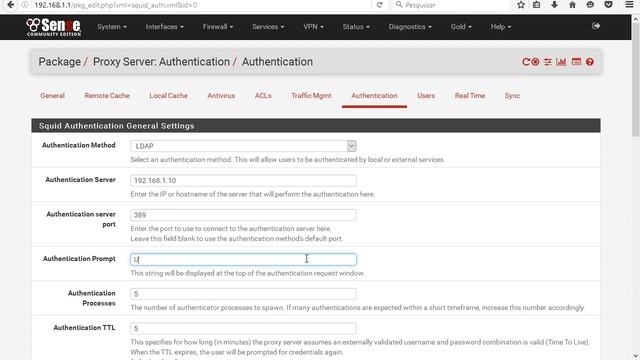Bookmark this page with the star icon
Viewport: 640px width, 360px height.
click(x=521, y=5)
